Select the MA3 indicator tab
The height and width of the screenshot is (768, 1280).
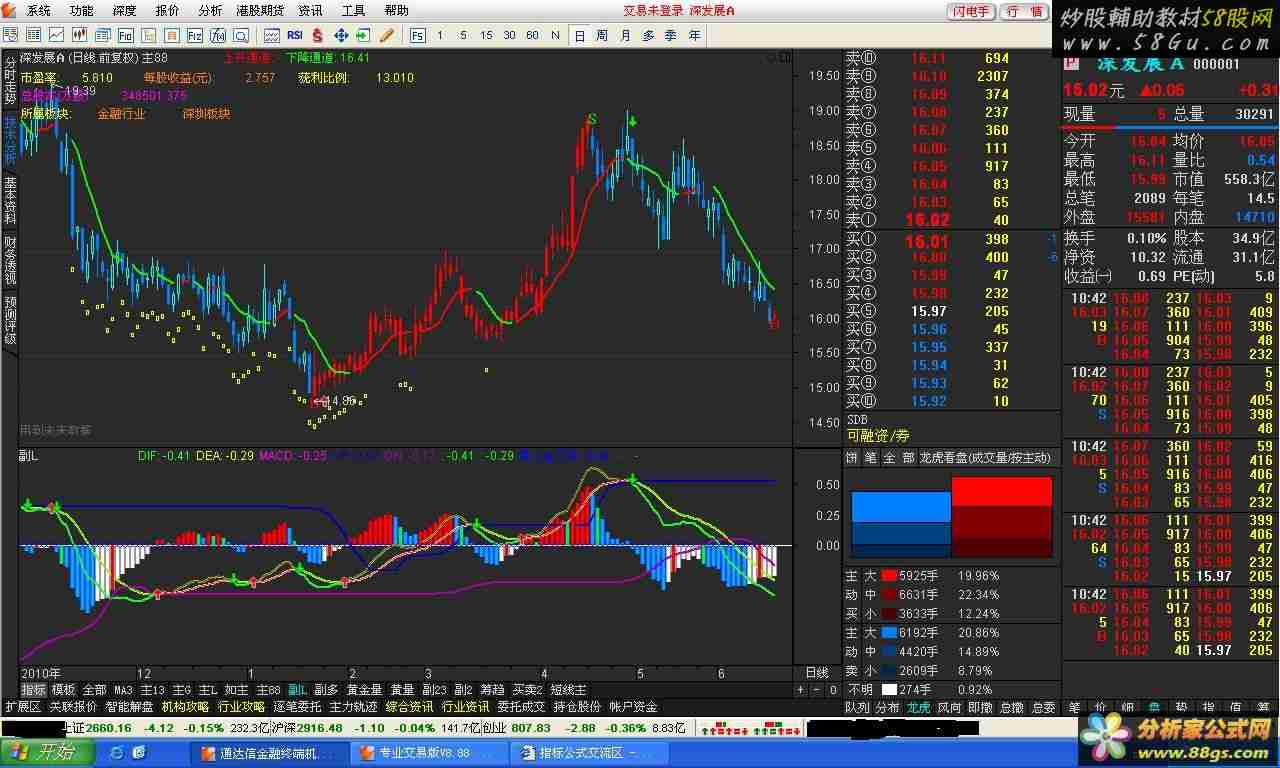123,690
